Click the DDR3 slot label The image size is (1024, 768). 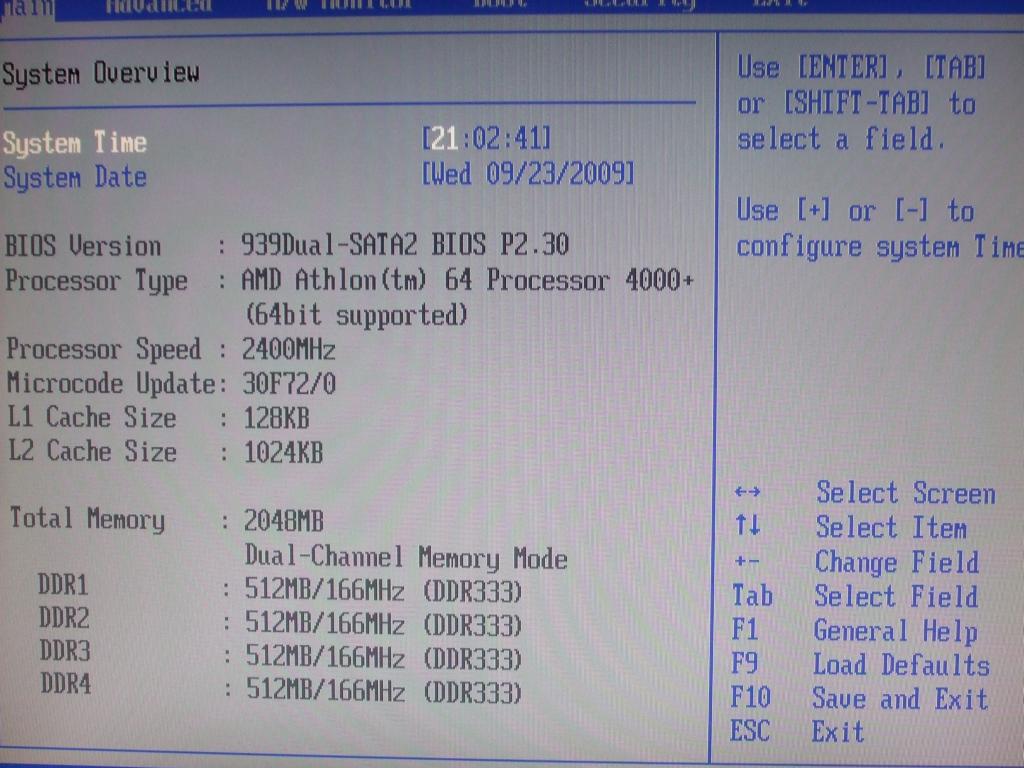tap(65, 651)
